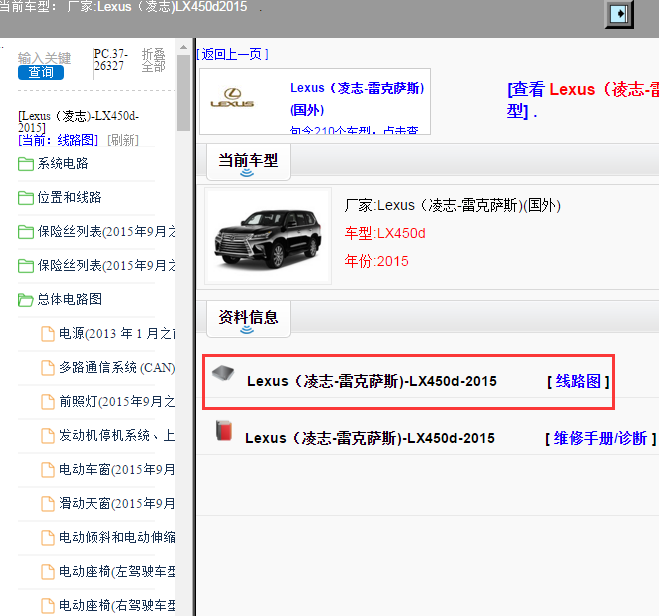This screenshot has width=659, height=616.
Task: Click the 当前：线路图 link in sidebar
Action: (x=58, y=140)
